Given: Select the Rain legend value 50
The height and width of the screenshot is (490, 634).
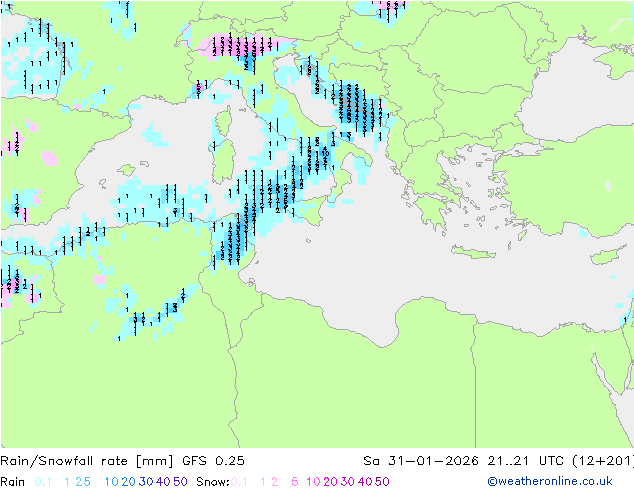Looking at the screenshot, I should [180, 482].
